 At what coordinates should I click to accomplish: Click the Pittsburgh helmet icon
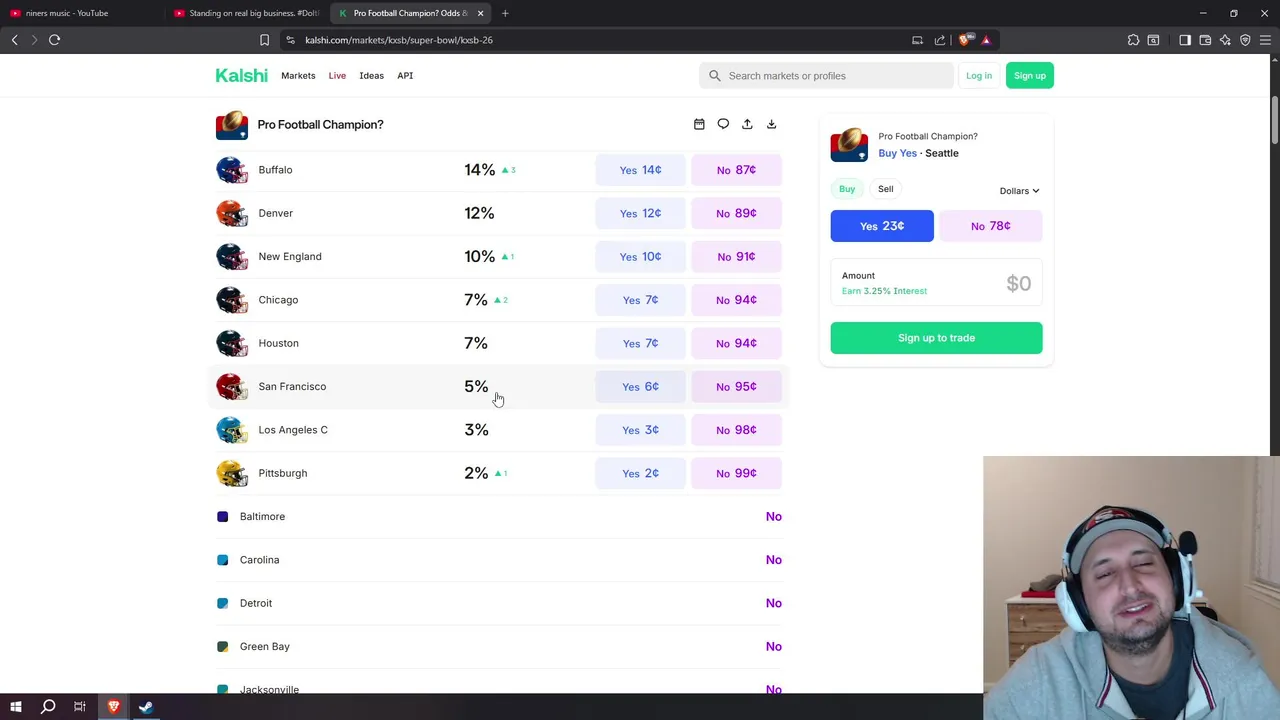click(231, 473)
